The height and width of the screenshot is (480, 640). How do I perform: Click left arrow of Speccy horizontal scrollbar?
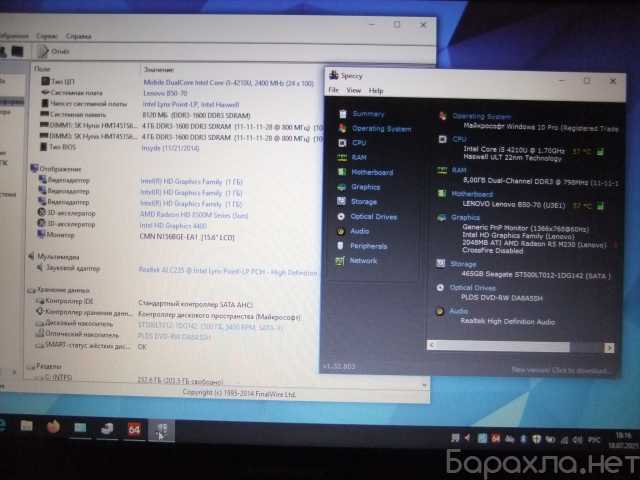pyautogui.click(x=431, y=345)
